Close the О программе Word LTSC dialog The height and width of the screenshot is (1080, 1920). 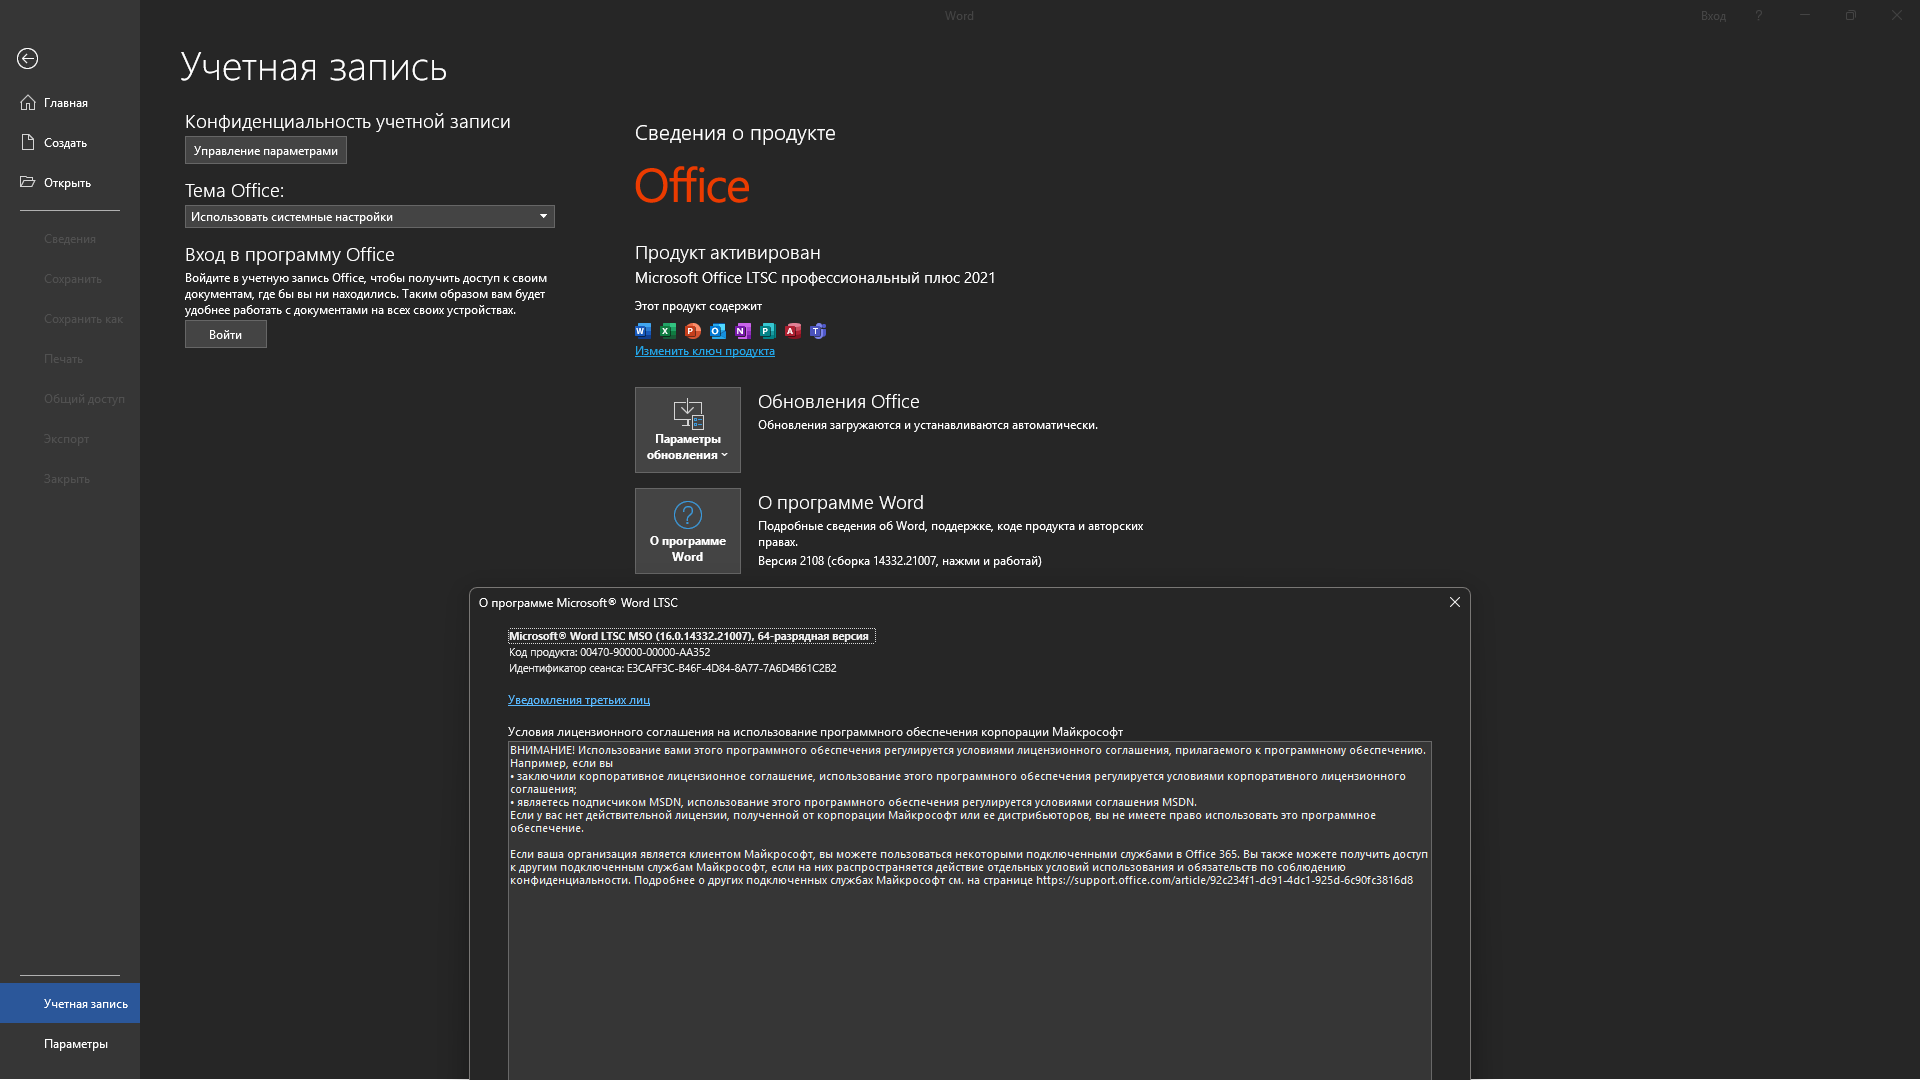click(1455, 602)
